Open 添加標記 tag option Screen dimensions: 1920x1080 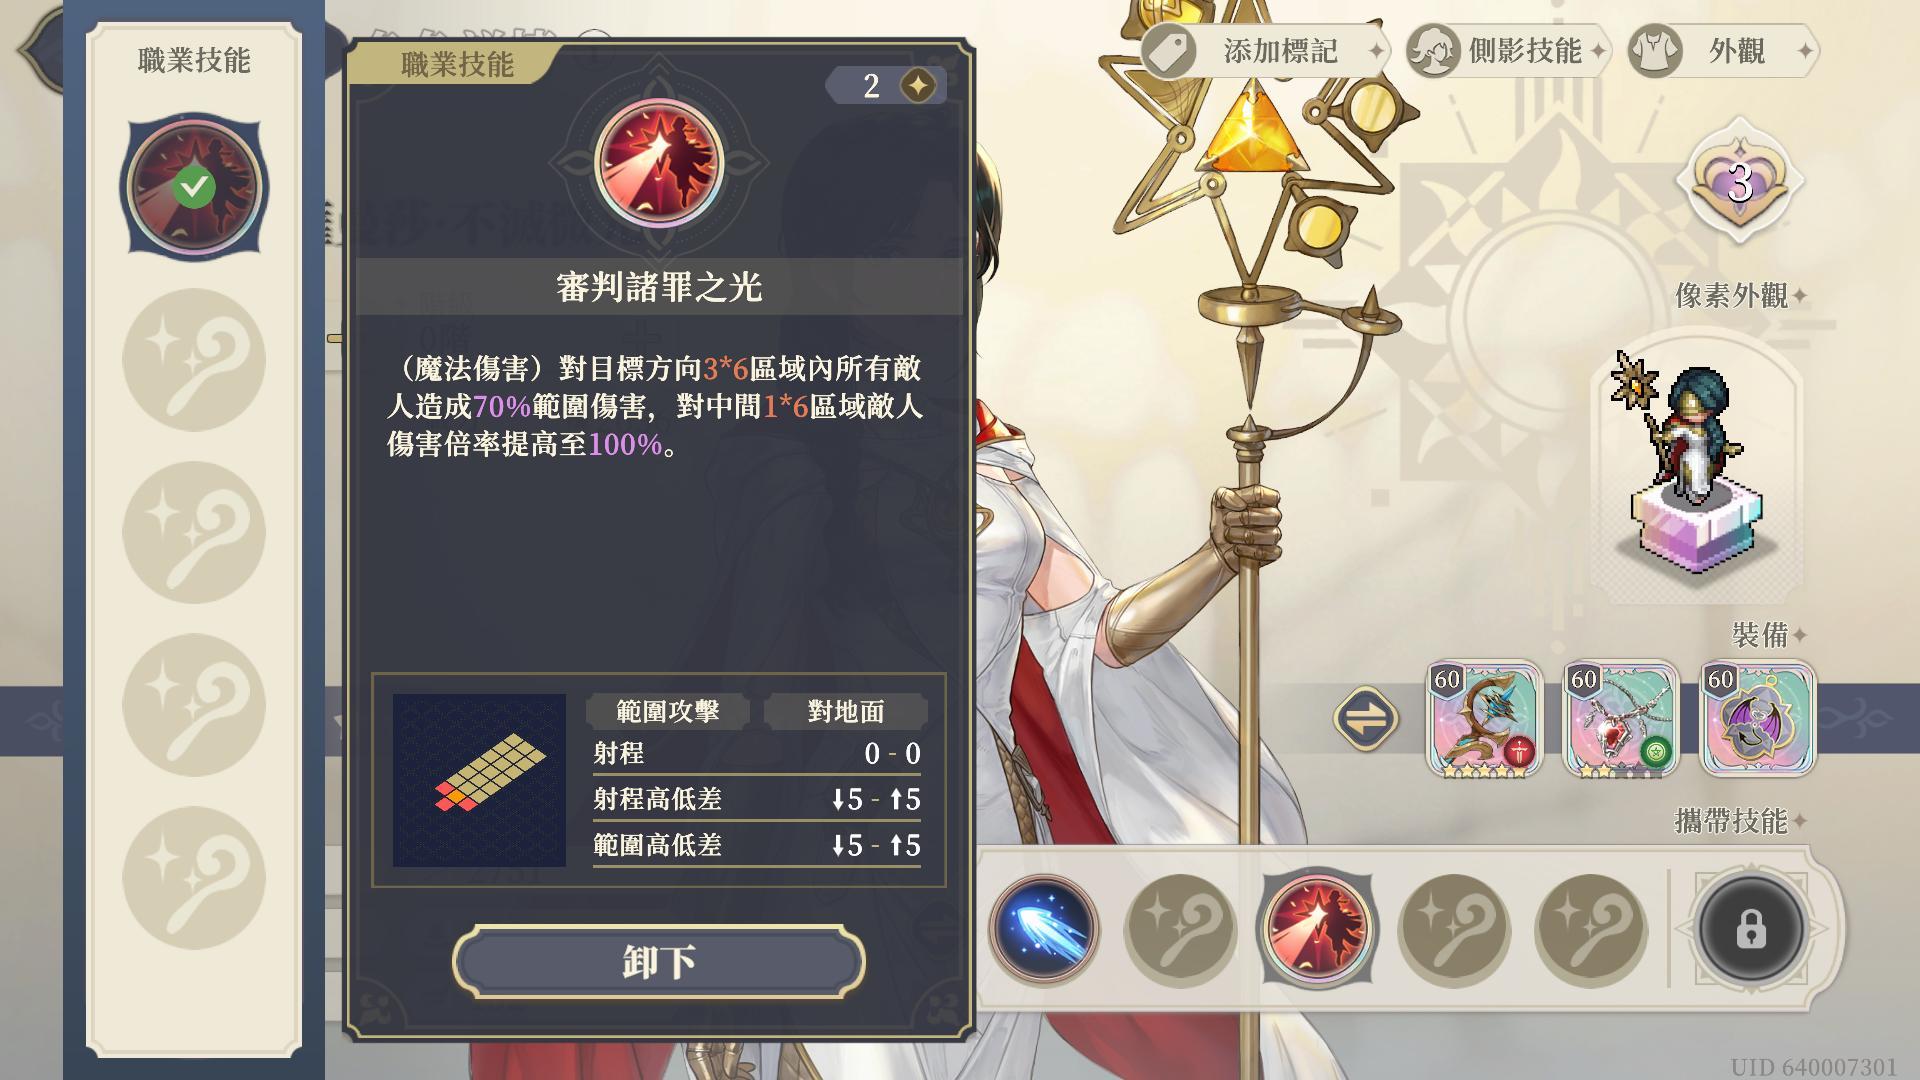point(1265,51)
